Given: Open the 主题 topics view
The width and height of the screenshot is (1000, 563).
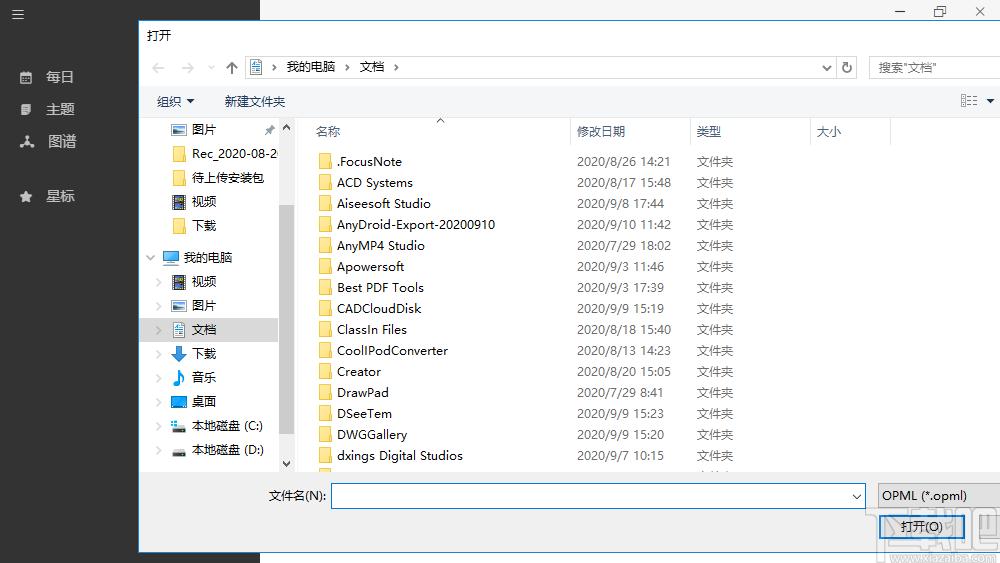Looking at the screenshot, I should point(47,109).
